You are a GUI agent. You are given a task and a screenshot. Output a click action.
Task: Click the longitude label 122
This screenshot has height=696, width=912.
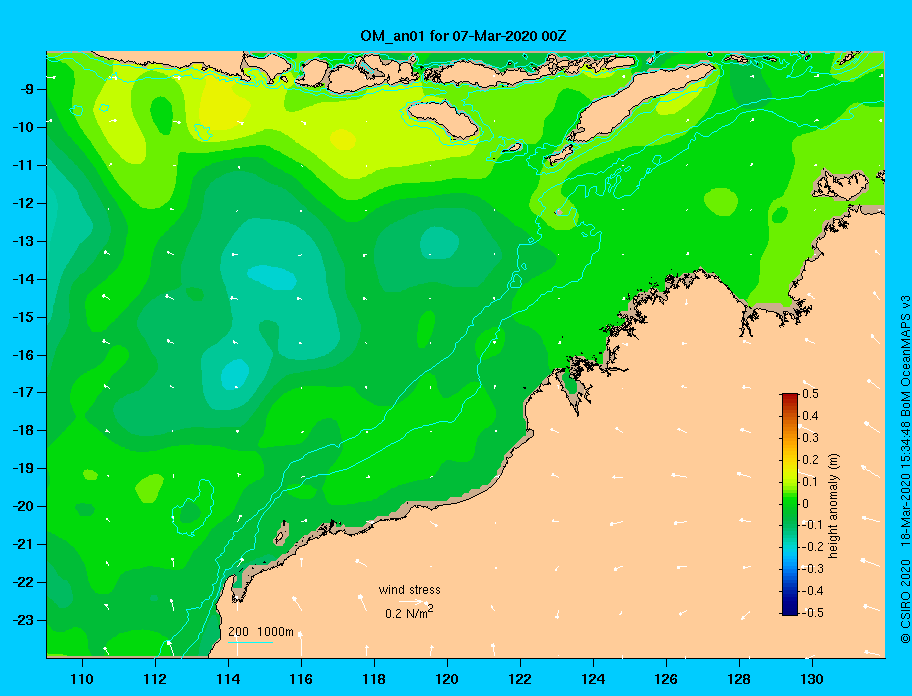[520, 679]
